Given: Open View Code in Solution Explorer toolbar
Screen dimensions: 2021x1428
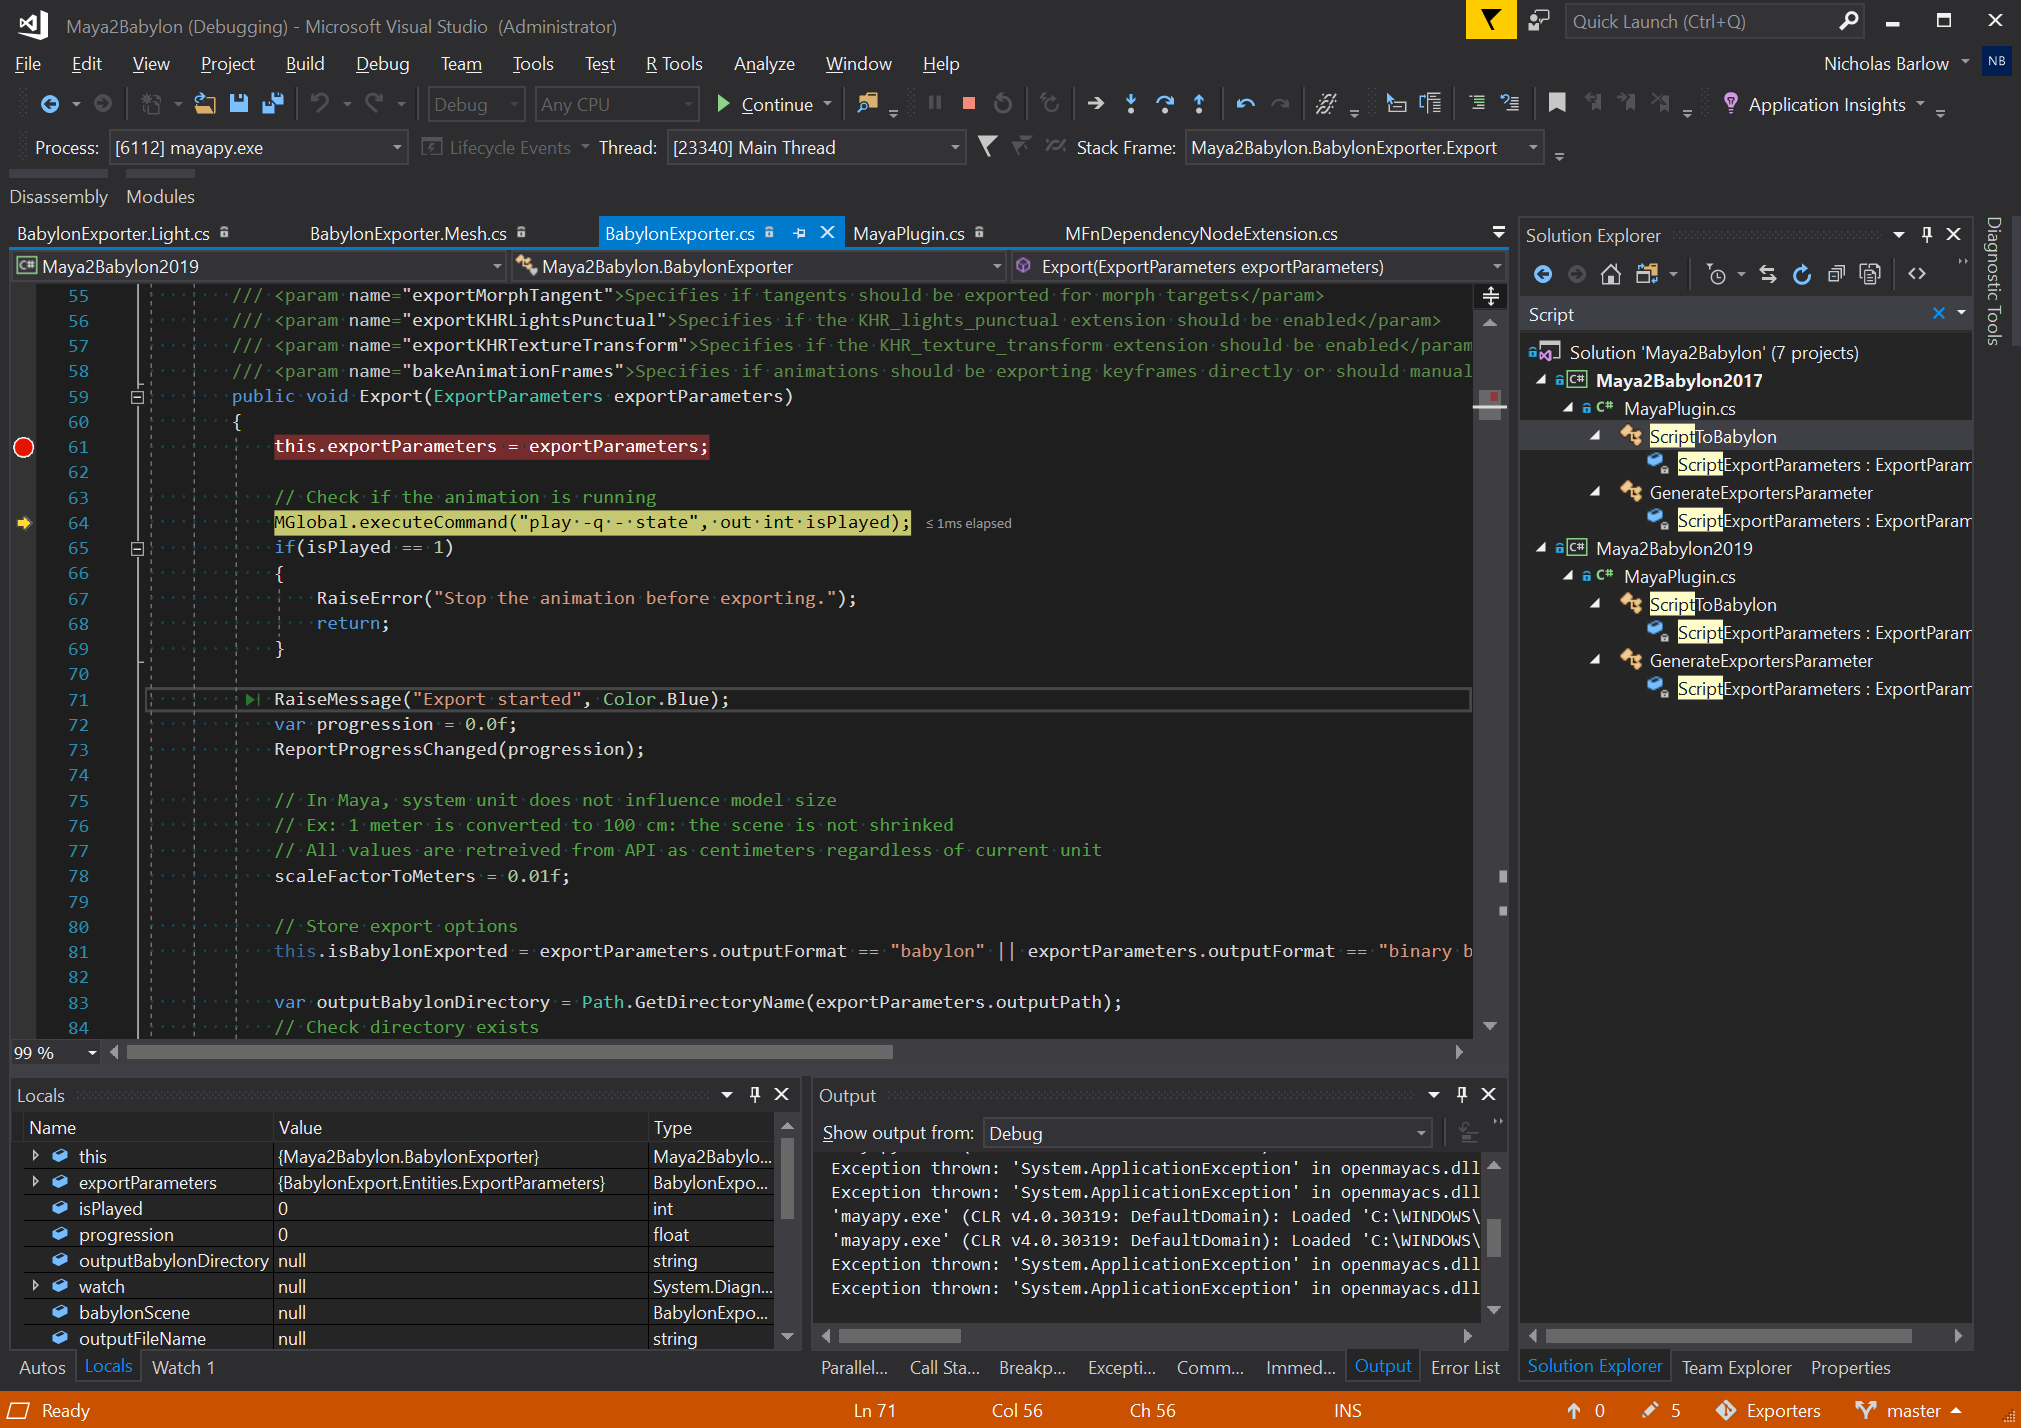Looking at the screenshot, I should (1918, 273).
